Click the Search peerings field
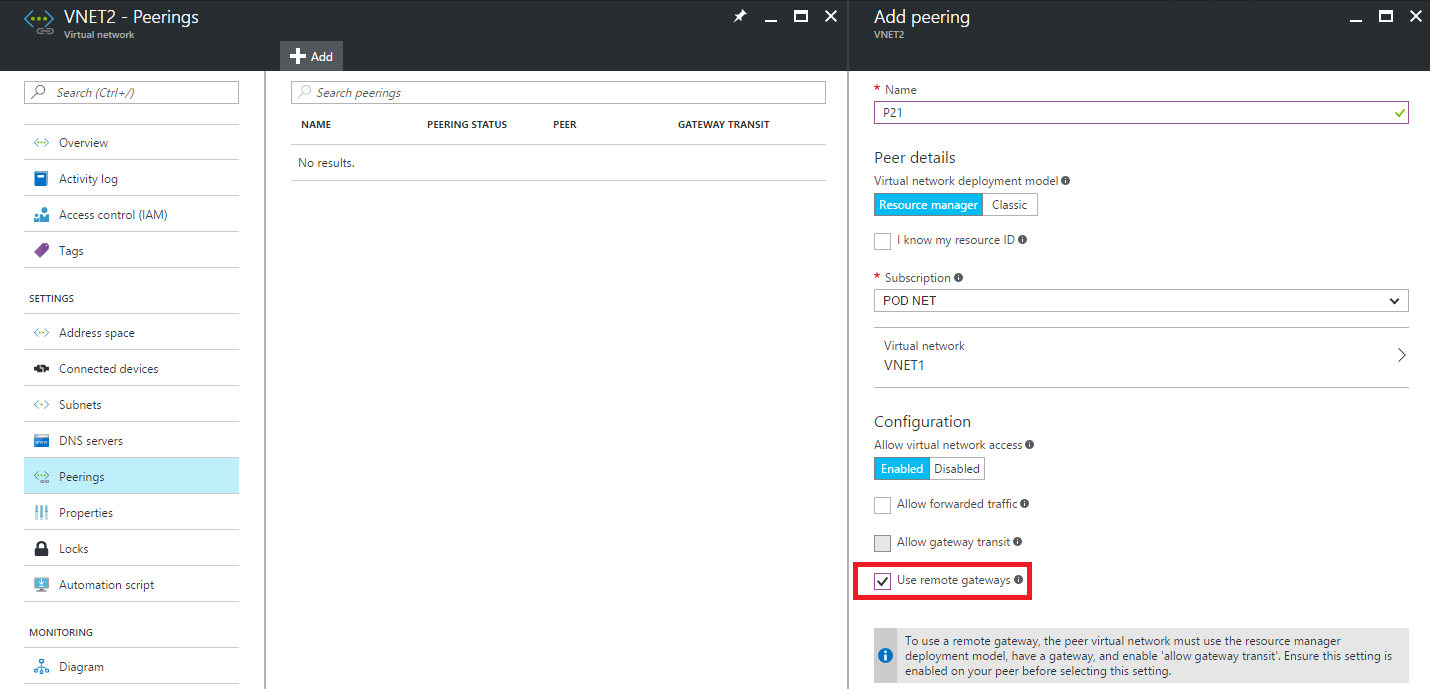 coord(558,93)
